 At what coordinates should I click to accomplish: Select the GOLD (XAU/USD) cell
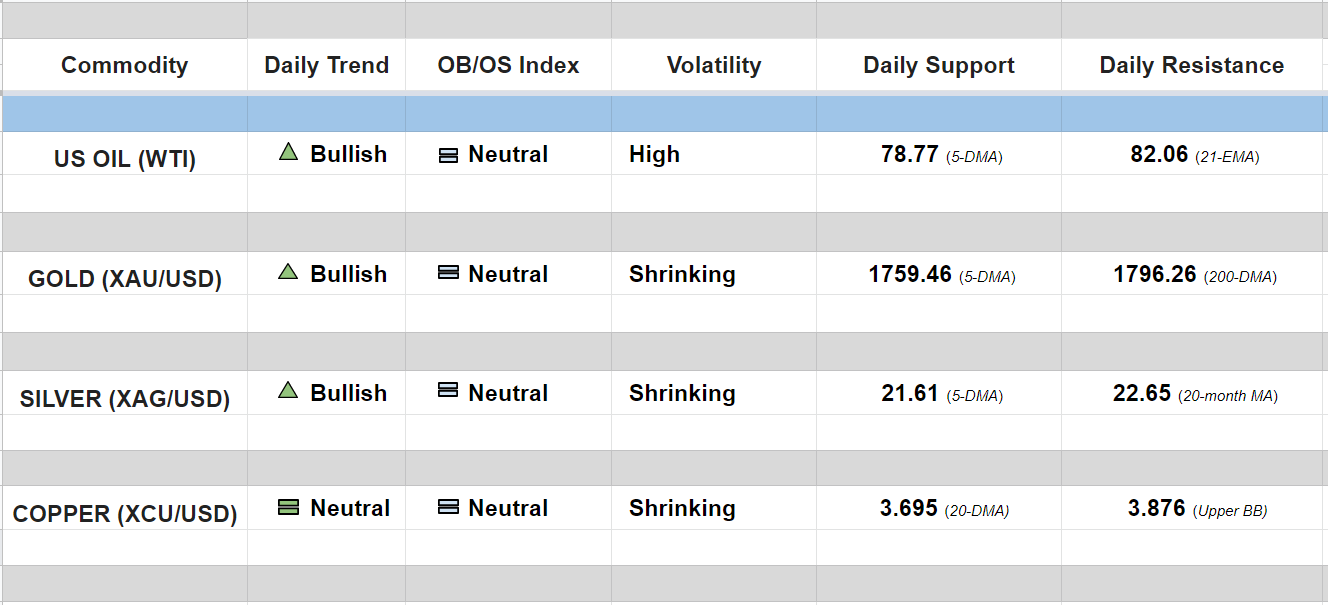click(x=124, y=279)
